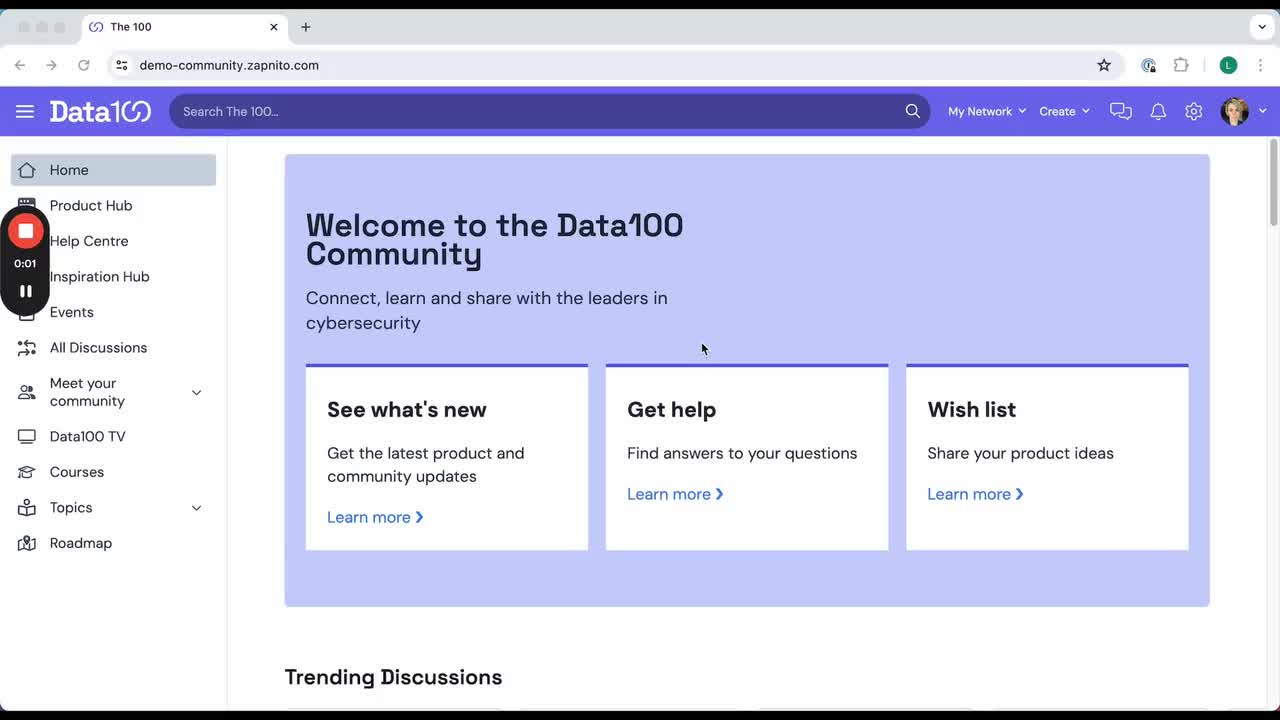Open the notifications bell
Screen dimensions: 1280x720
click(1158, 111)
